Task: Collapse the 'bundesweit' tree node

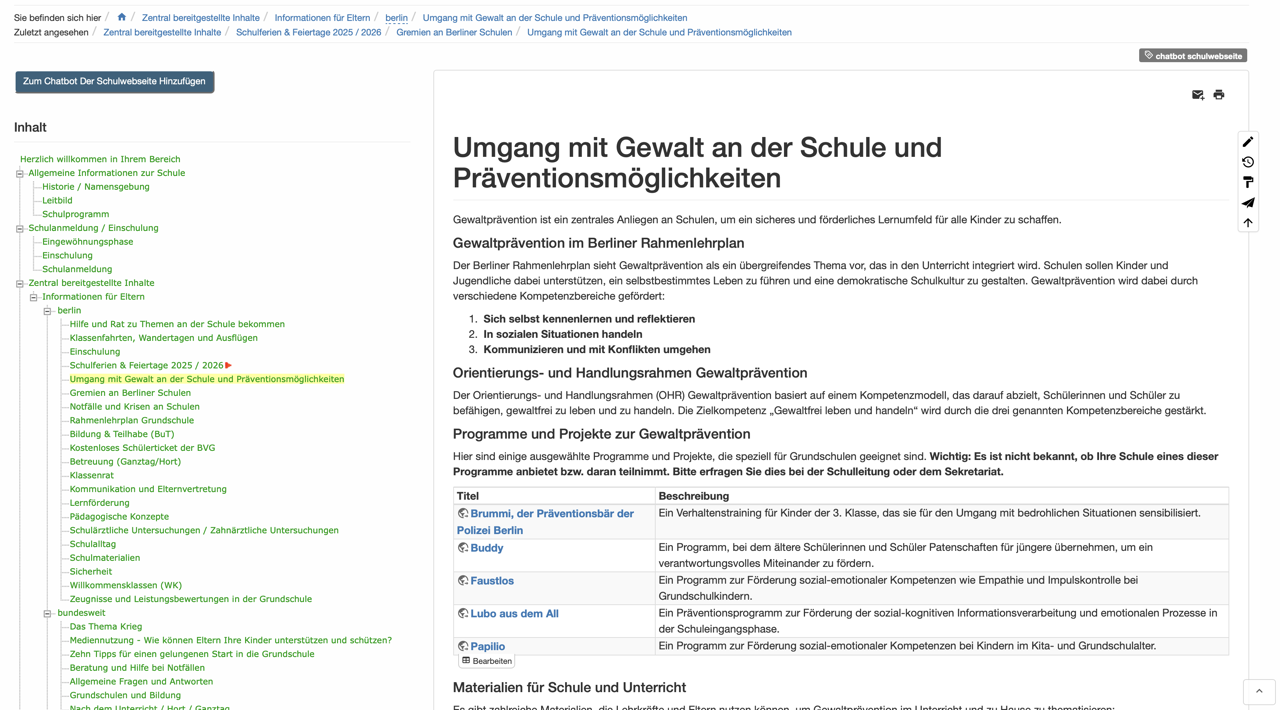Action: point(47,614)
